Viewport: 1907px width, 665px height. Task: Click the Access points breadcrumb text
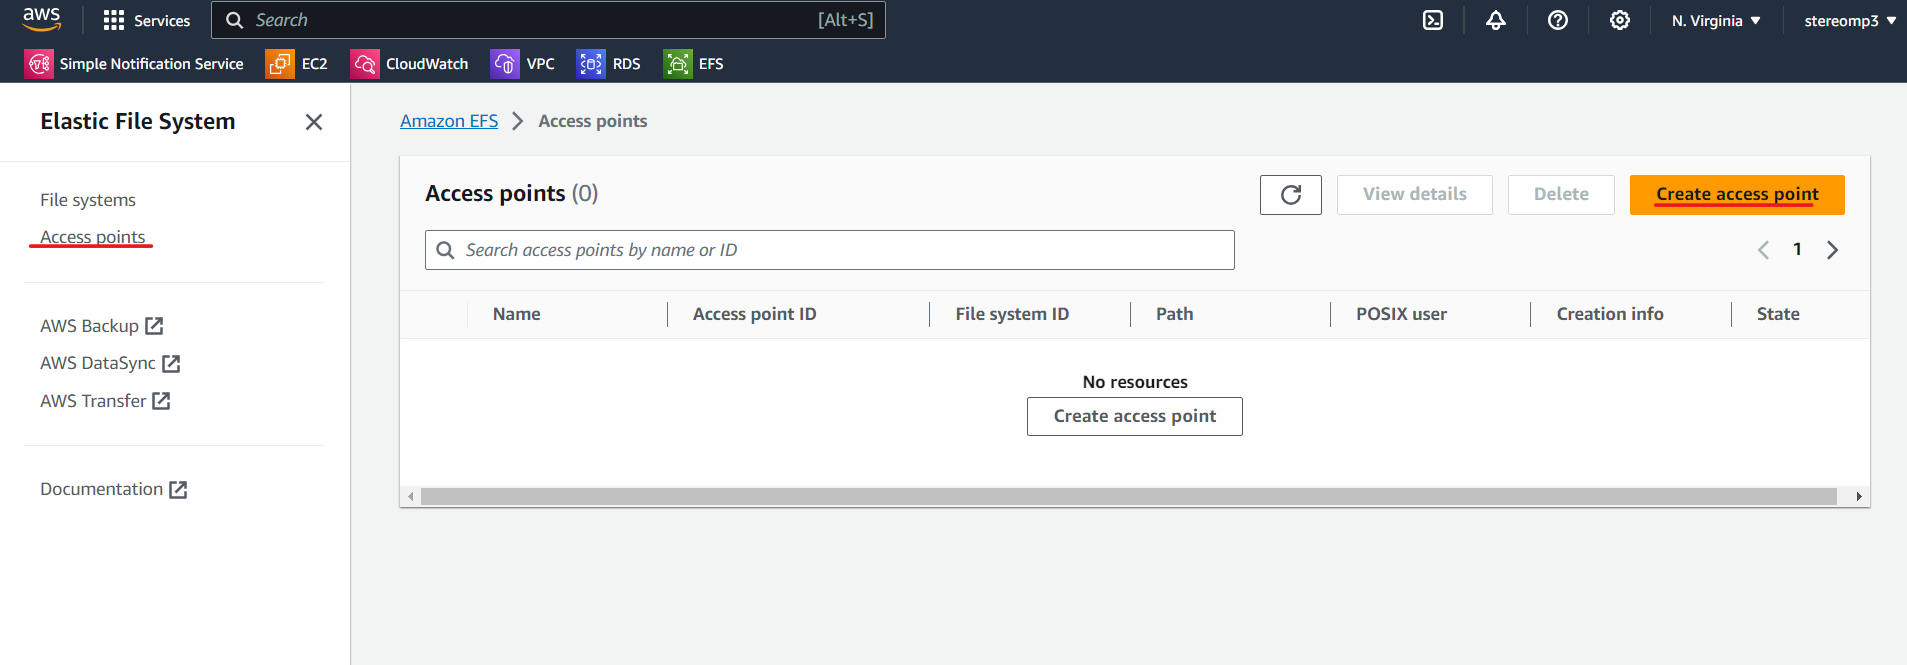click(593, 121)
